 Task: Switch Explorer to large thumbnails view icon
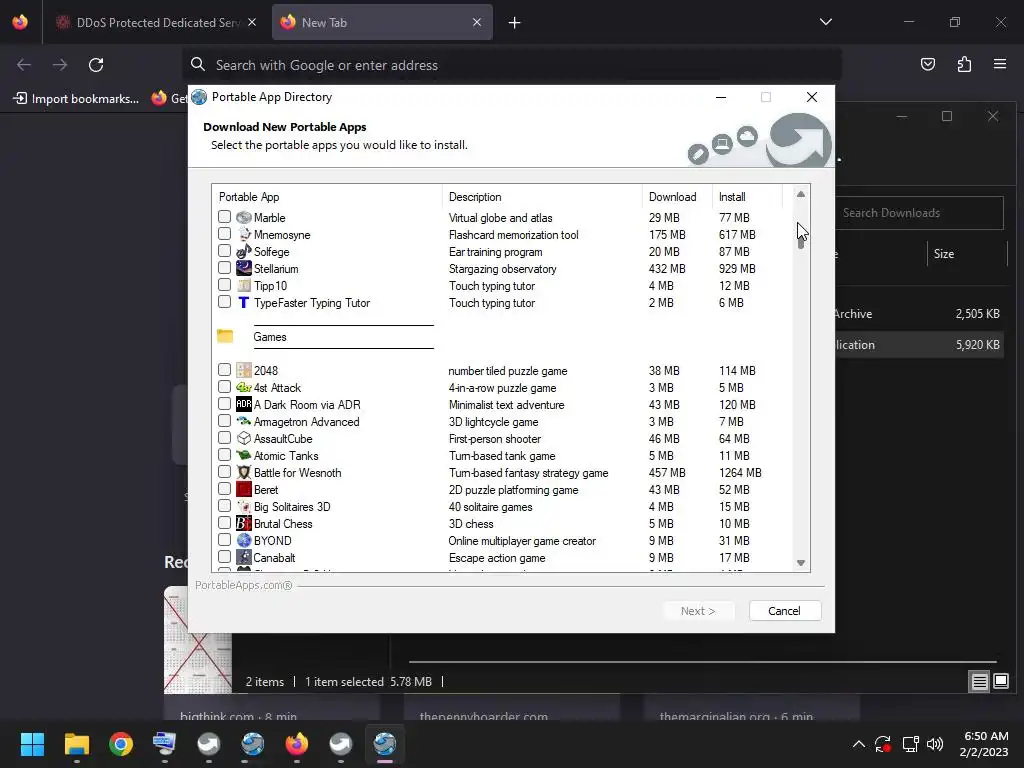[1000, 682]
